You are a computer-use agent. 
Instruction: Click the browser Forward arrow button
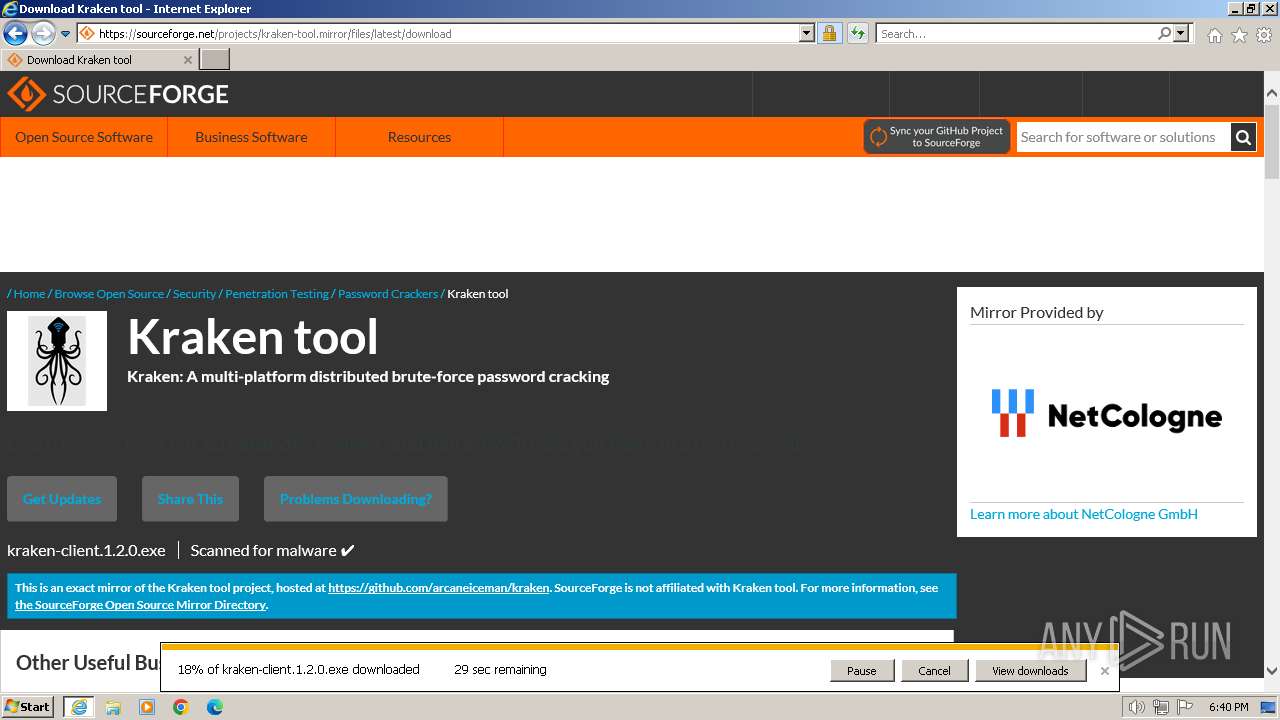pos(43,33)
